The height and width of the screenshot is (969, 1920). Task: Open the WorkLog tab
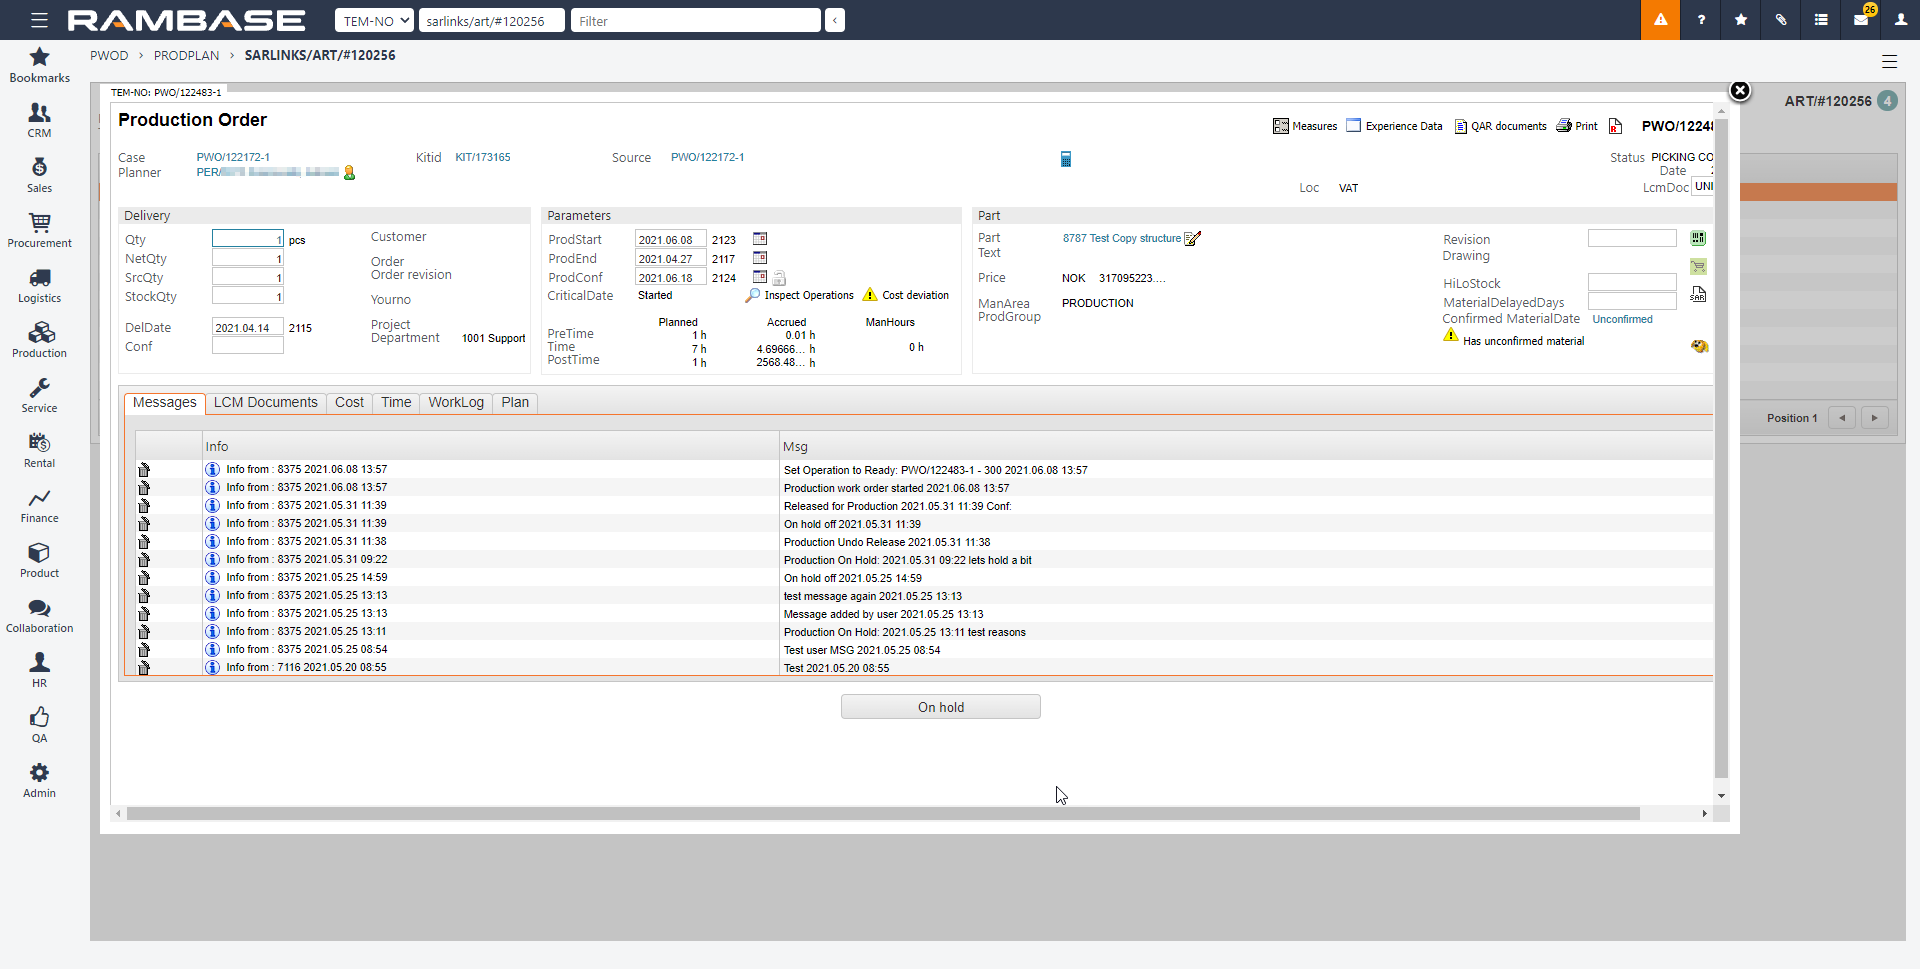455,403
